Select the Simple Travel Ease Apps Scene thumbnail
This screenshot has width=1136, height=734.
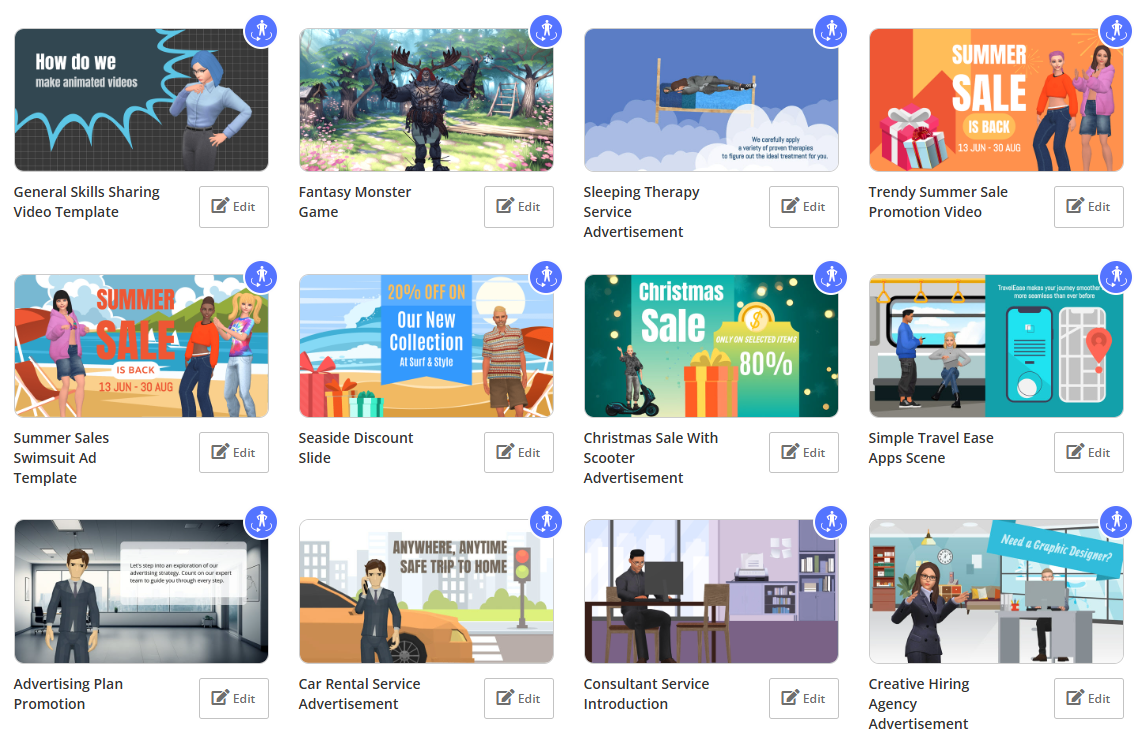[x=995, y=346]
